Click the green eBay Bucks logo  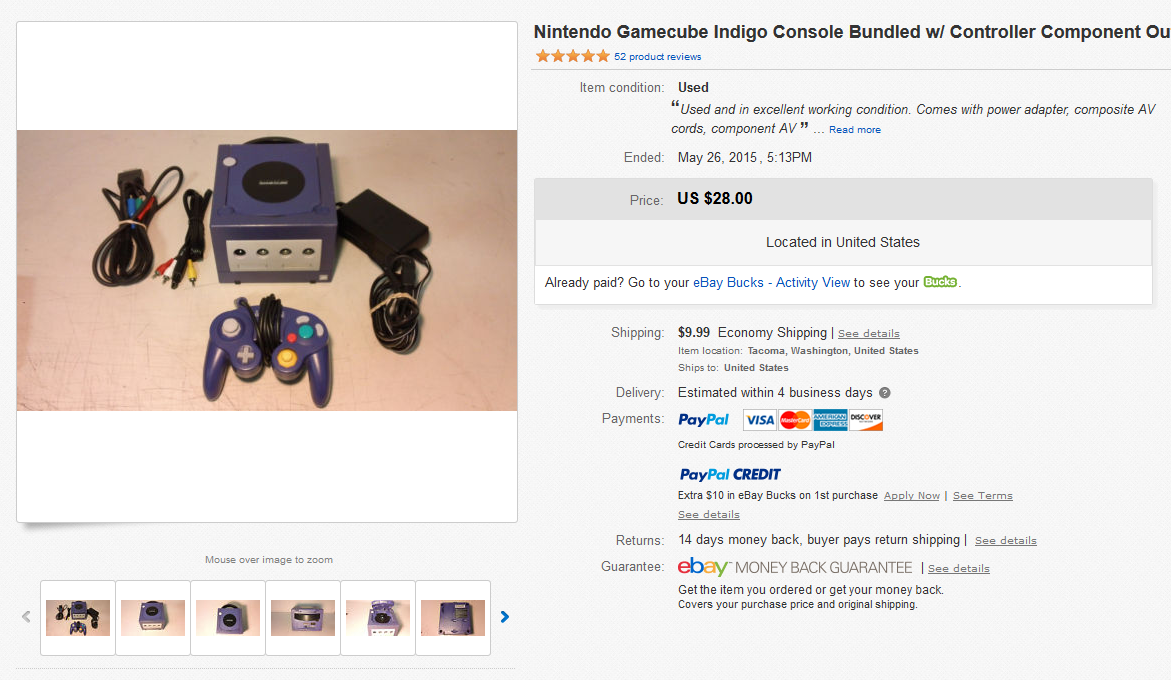click(x=940, y=281)
